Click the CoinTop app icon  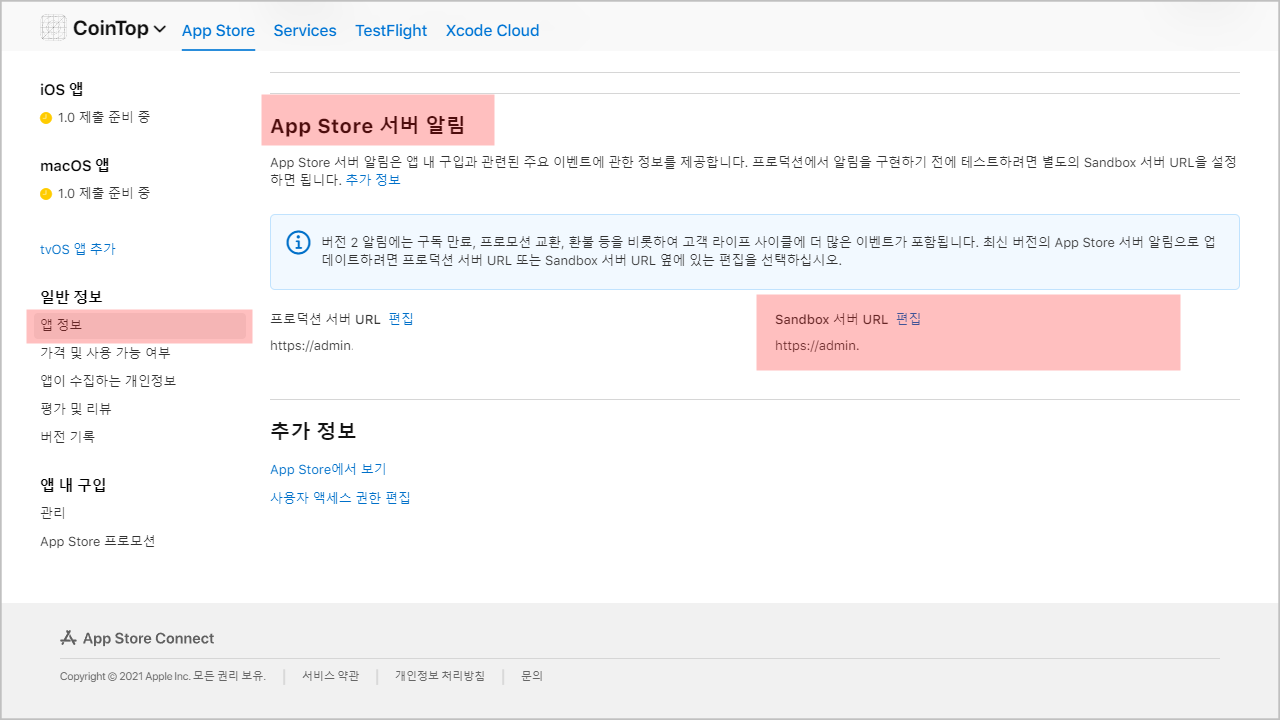tap(53, 29)
